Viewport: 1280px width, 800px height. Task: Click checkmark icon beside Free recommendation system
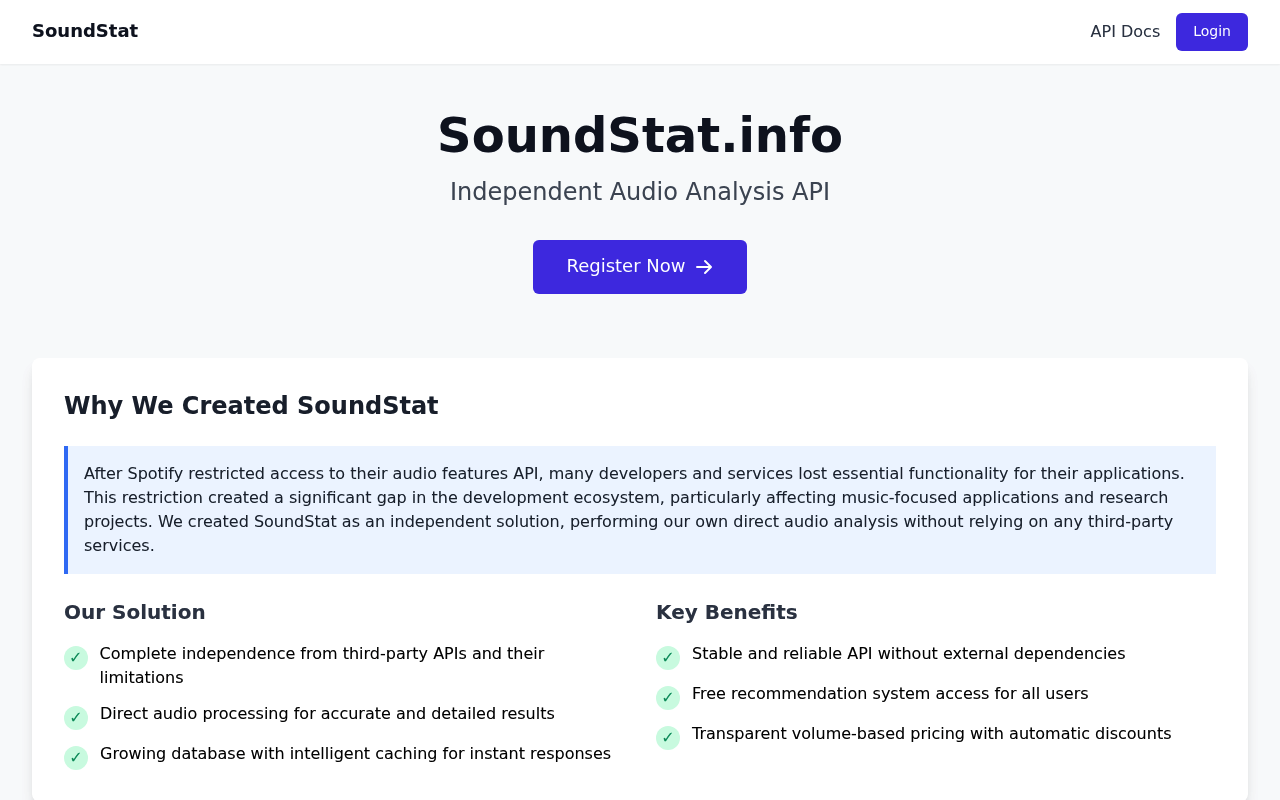(668, 698)
